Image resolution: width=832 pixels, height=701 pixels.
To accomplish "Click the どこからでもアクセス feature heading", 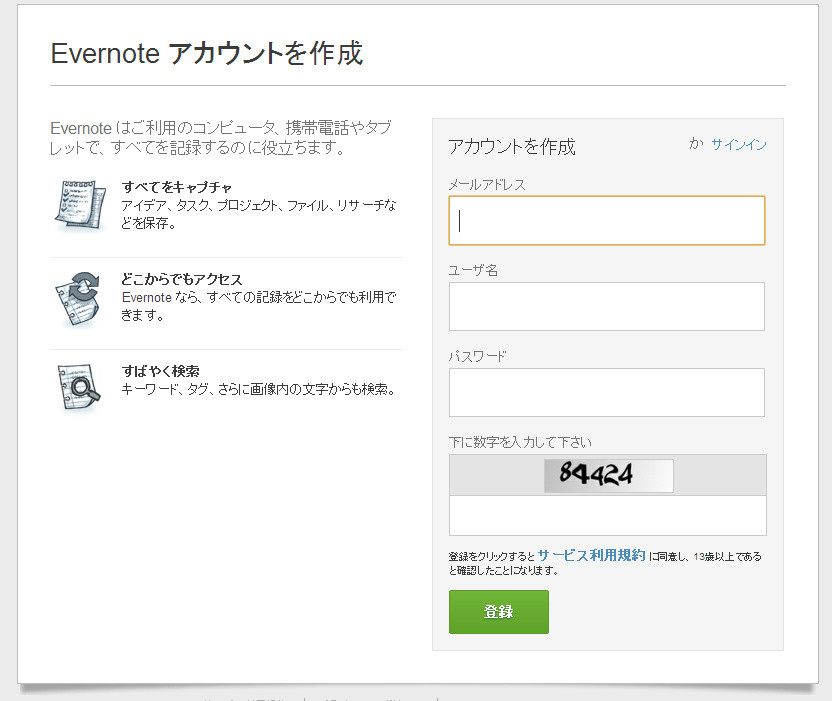I will pyautogui.click(x=182, y=279).
